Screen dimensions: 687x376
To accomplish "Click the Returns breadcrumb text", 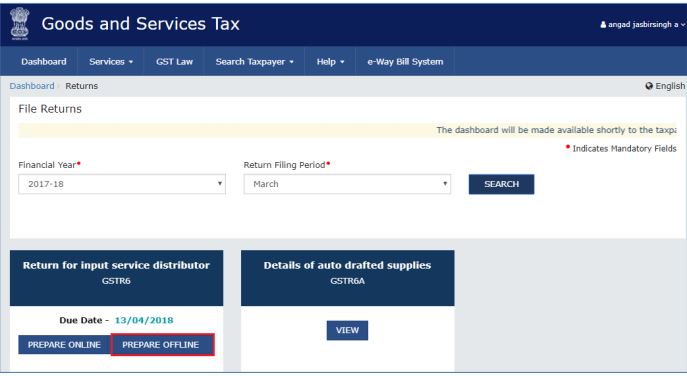I will tap(81, 86).
